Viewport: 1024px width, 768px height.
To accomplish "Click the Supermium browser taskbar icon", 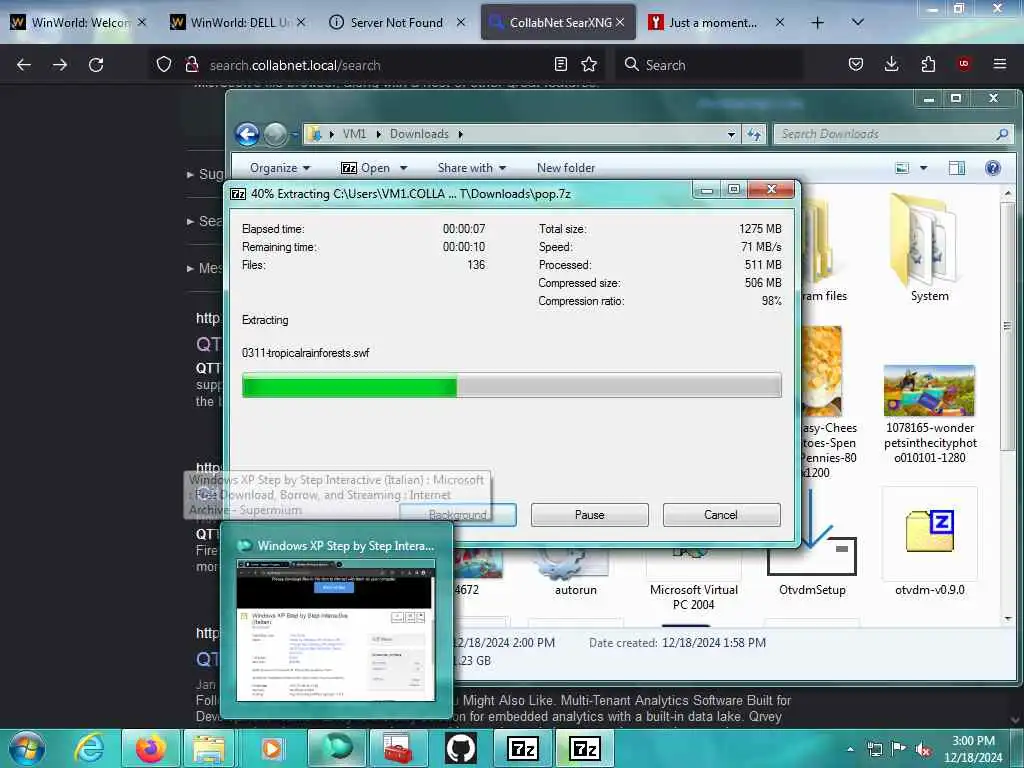I will (336, 748).
